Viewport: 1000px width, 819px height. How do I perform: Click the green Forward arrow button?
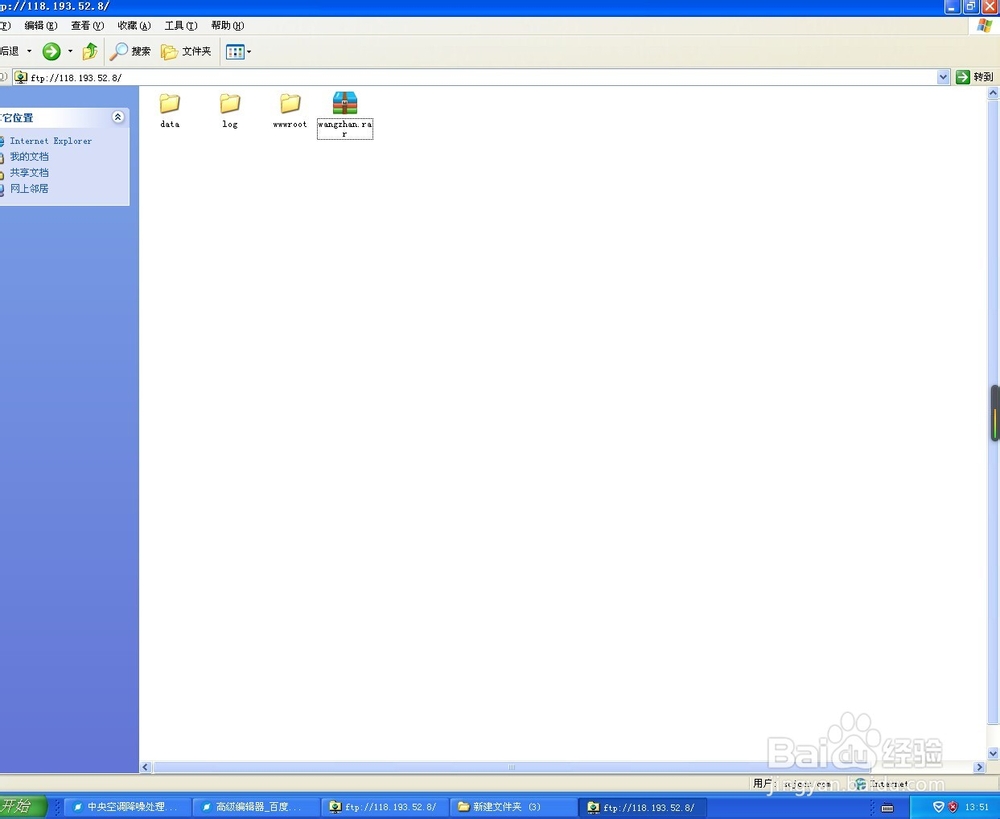tap(52, 51)
